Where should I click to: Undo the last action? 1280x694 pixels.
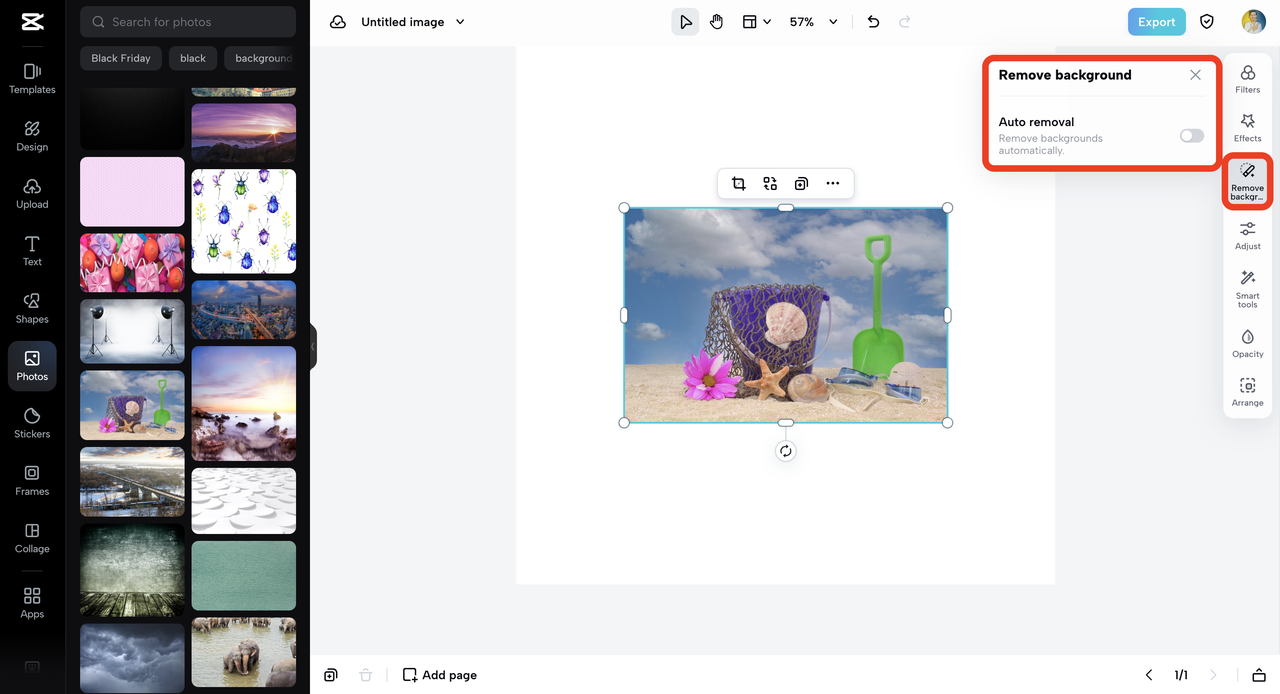(873, 22)
